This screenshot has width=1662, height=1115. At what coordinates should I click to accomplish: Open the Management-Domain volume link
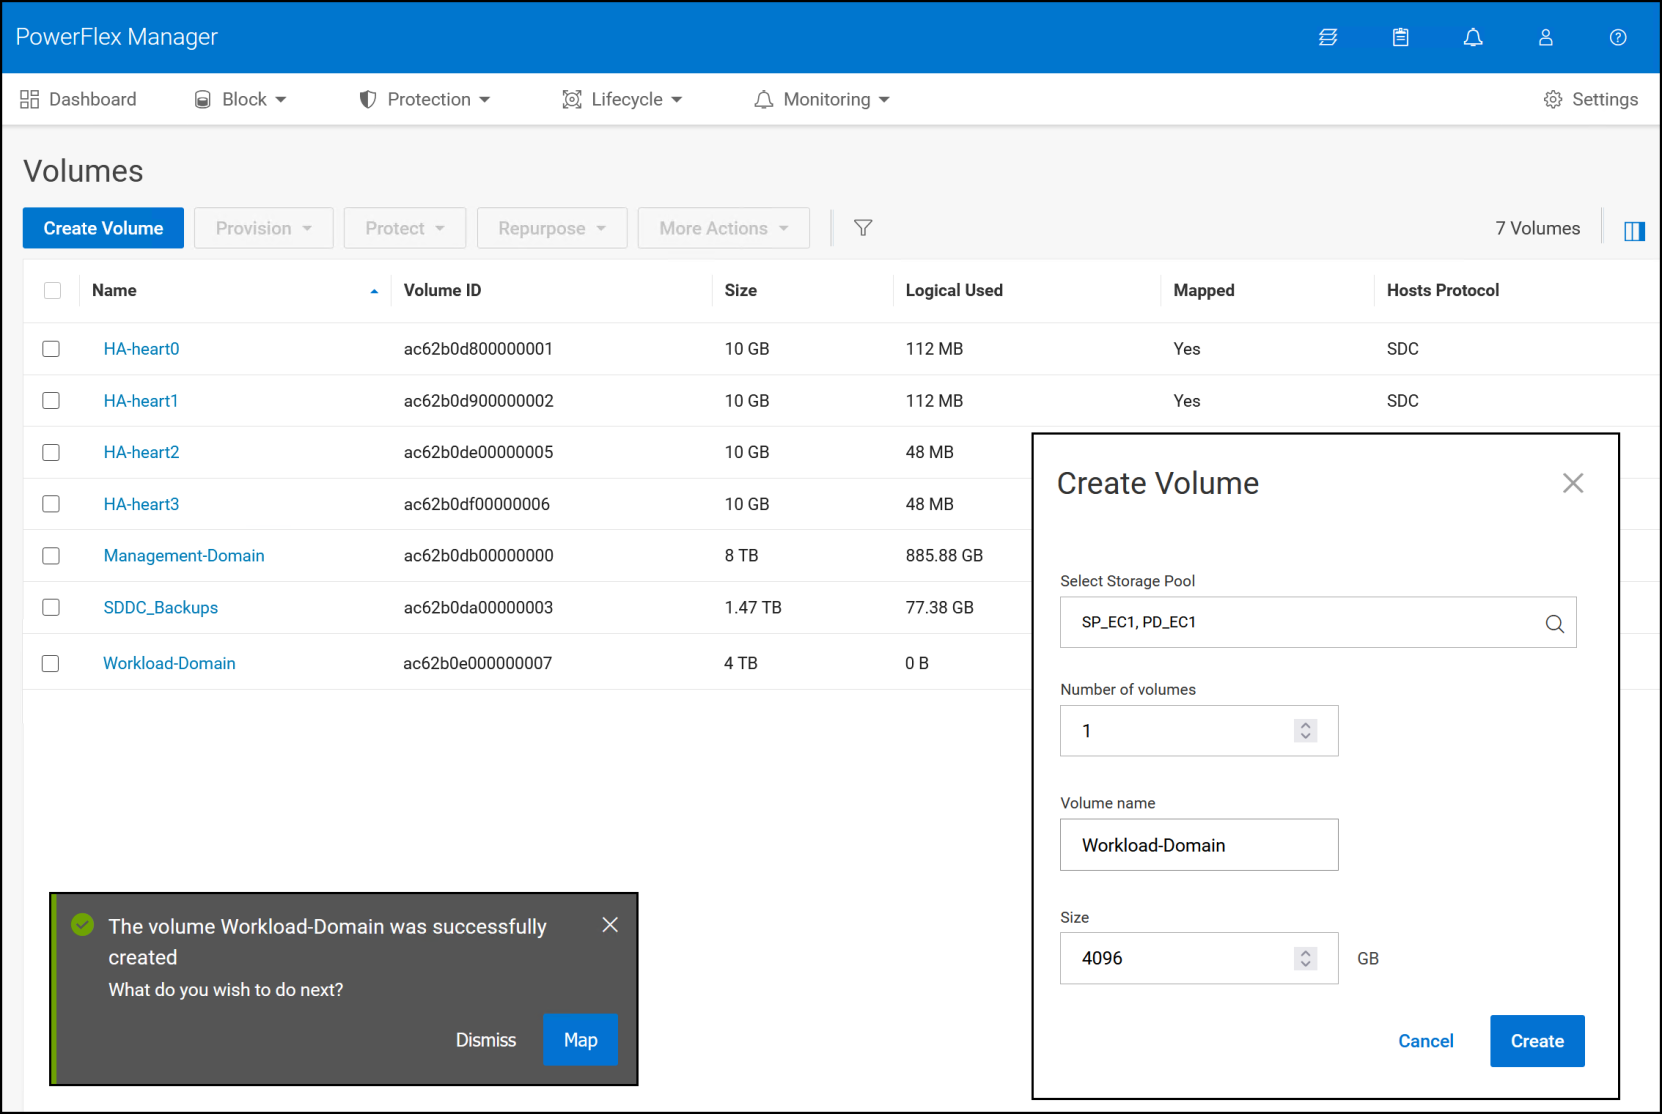(x=184, y=556)
